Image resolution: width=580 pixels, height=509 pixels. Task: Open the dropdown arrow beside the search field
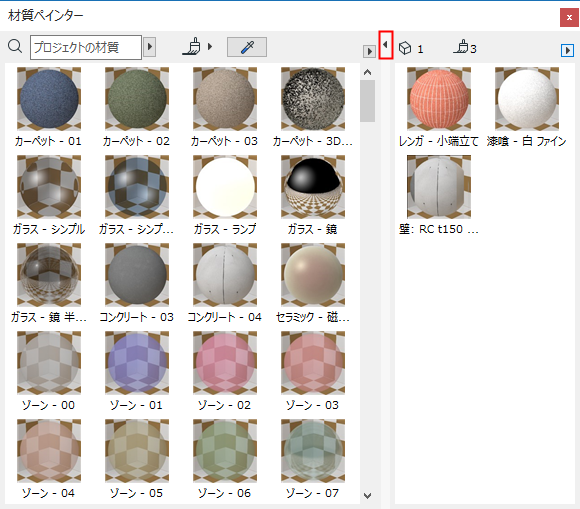pos(149,47)
